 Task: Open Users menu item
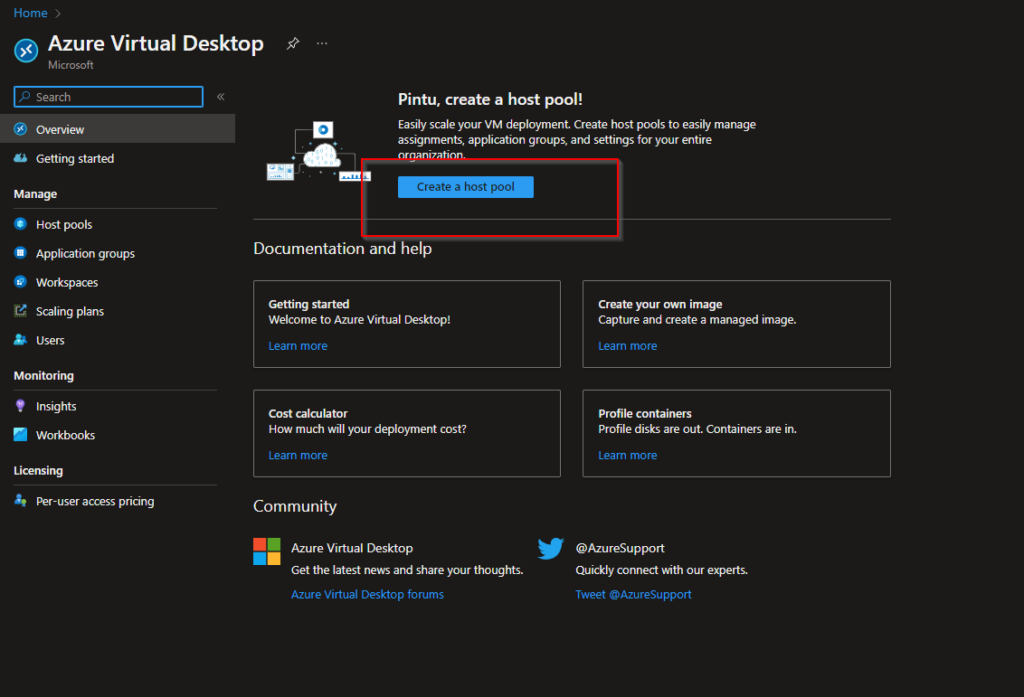(50, 340)
